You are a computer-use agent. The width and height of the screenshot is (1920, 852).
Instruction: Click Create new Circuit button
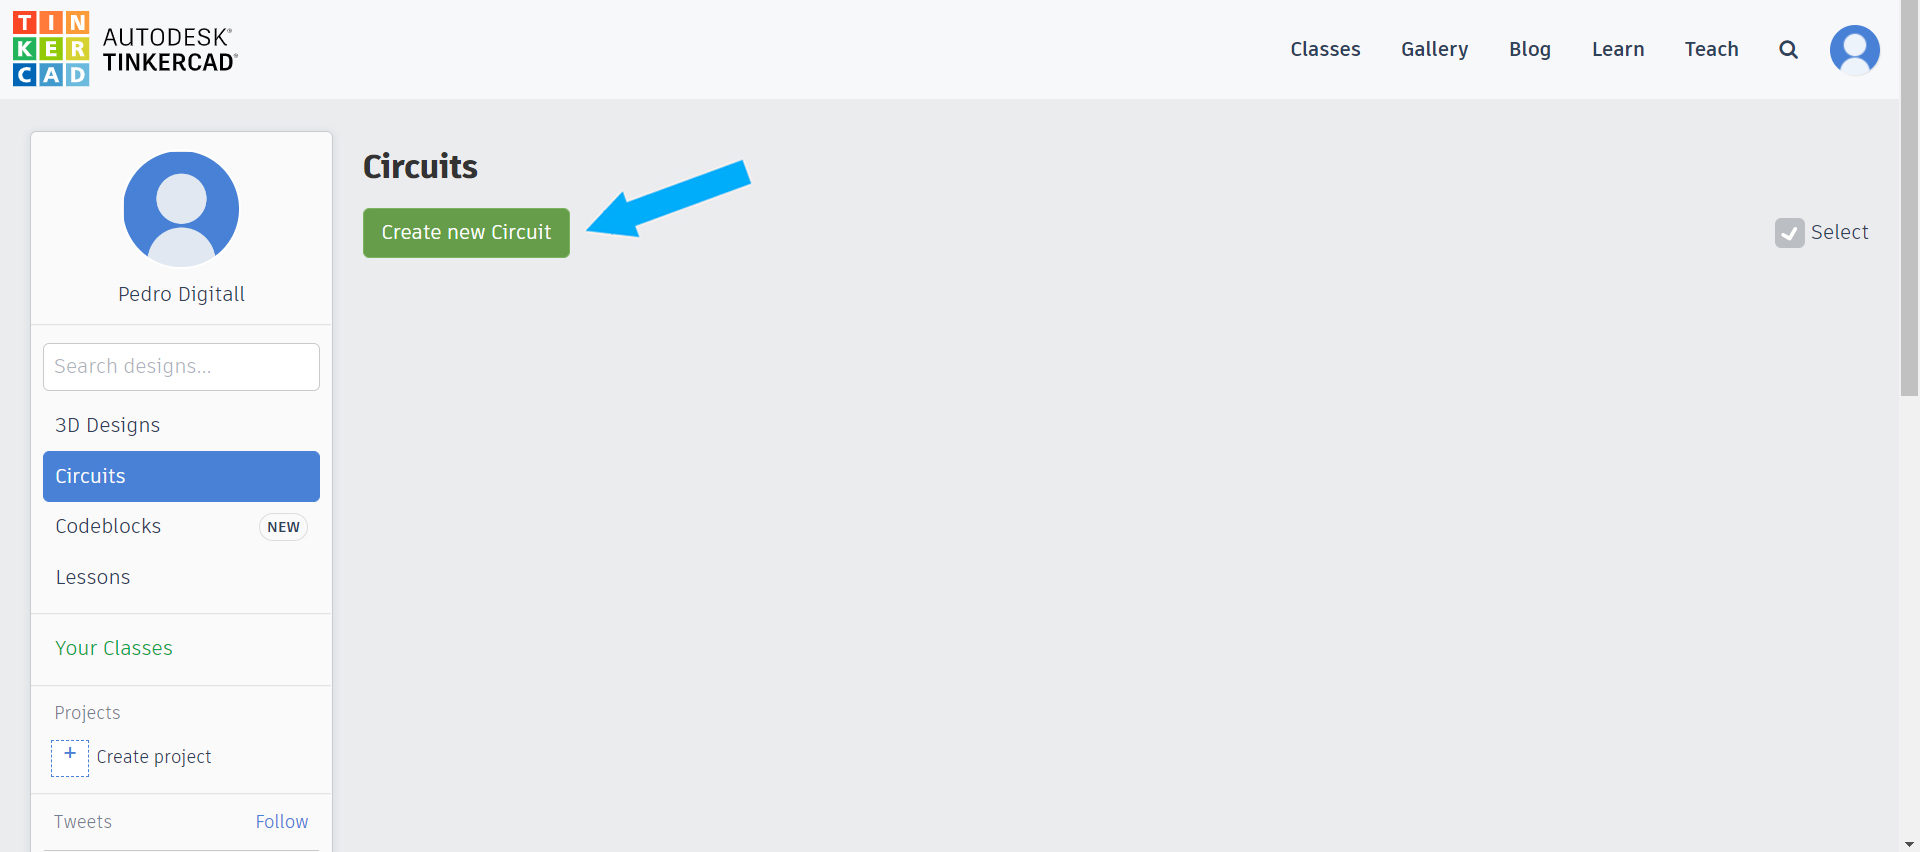click(466, 233)
